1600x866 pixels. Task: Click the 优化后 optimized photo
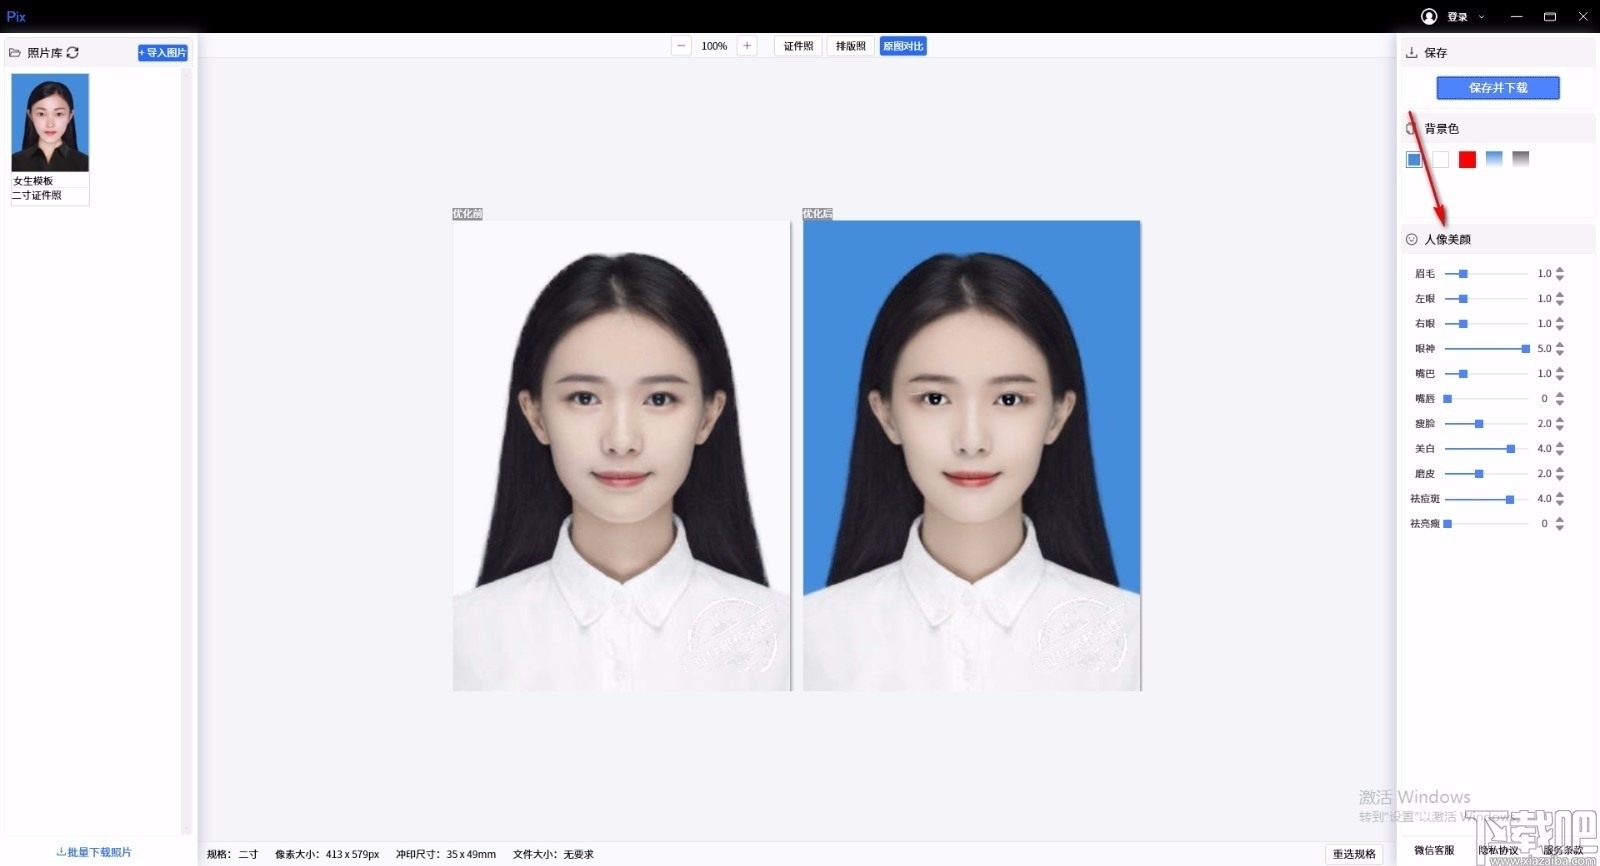point(971,455)
